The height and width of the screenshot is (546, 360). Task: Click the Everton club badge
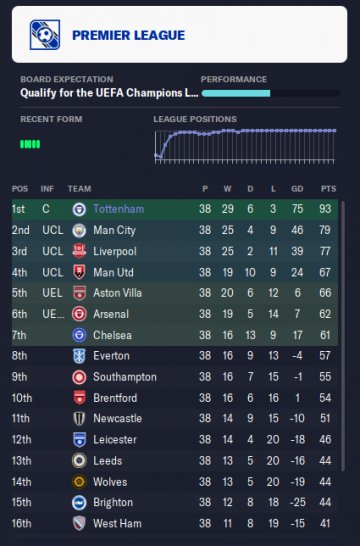point(79,356)
